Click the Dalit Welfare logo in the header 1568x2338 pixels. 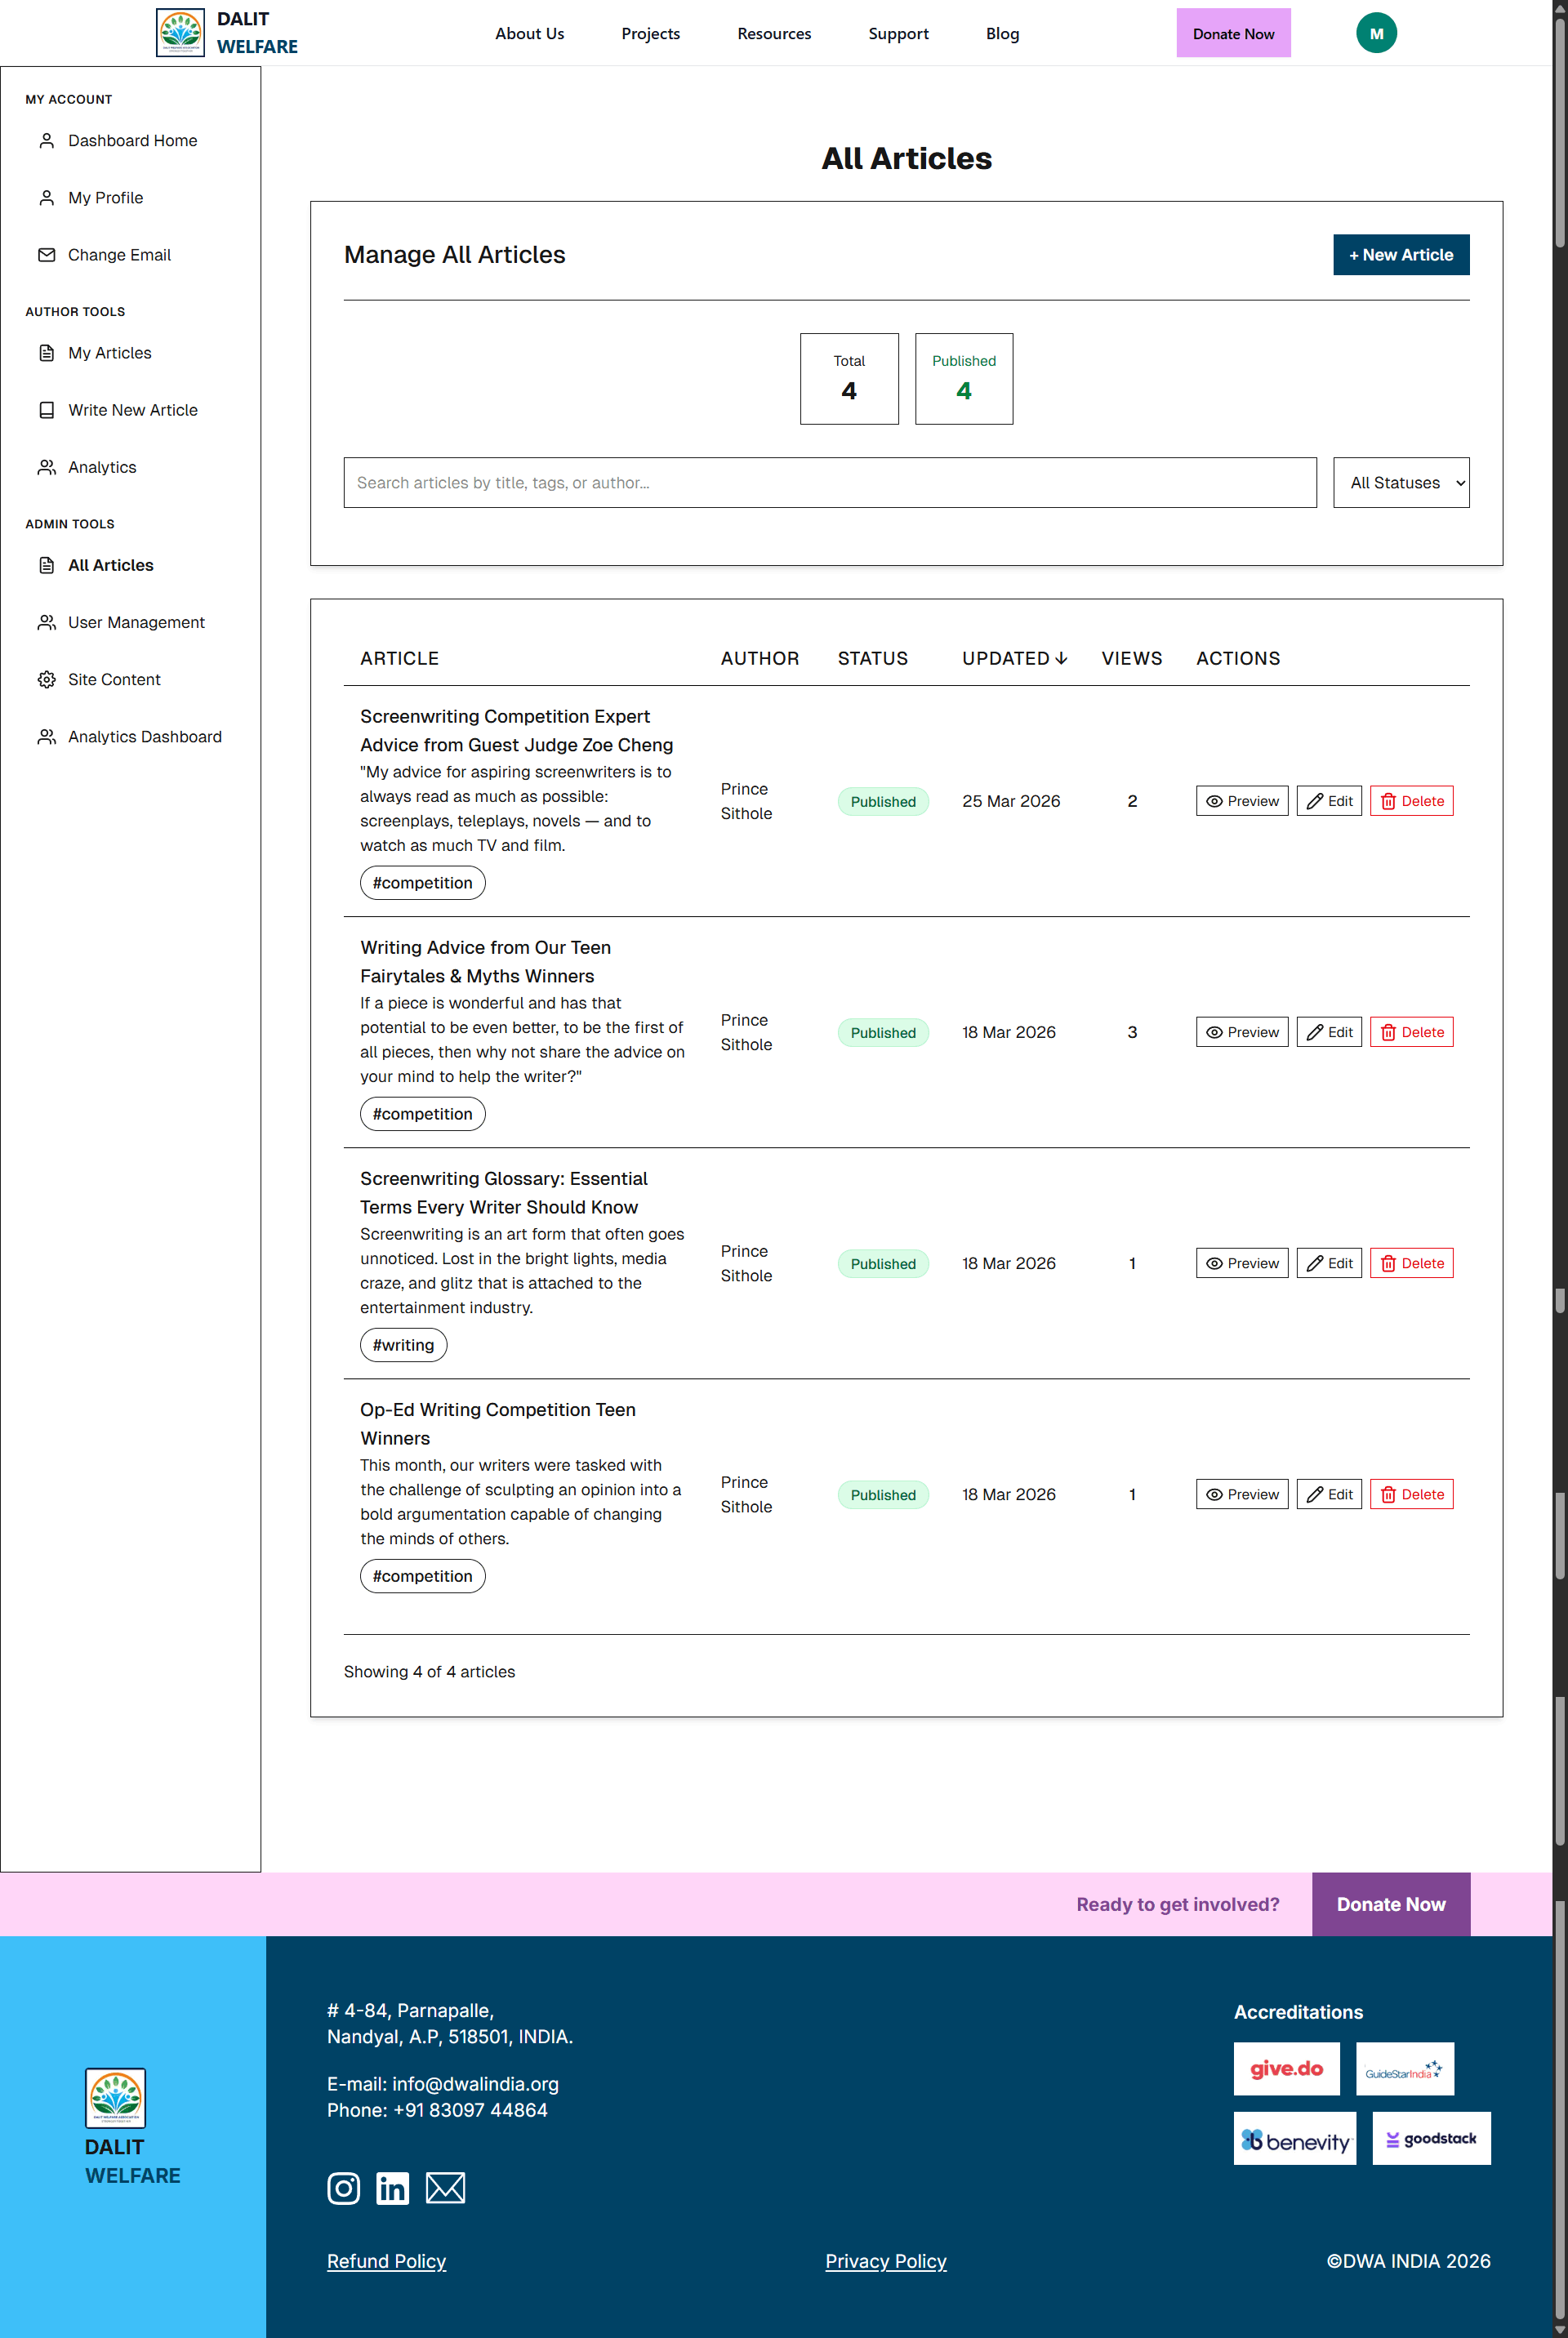point(180,31)
